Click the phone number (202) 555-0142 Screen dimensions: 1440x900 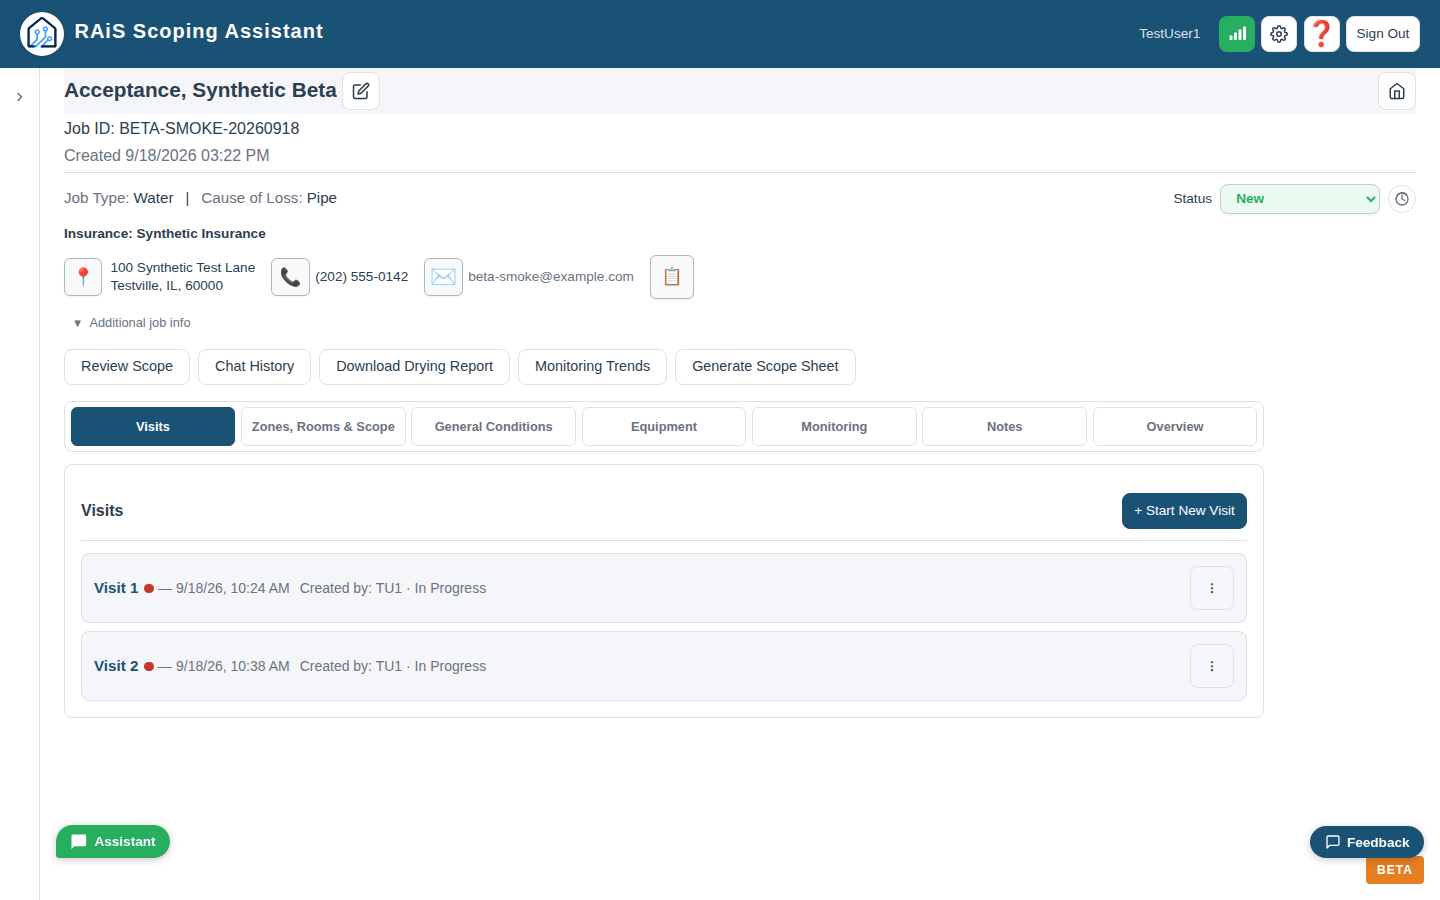coord(362,277)
